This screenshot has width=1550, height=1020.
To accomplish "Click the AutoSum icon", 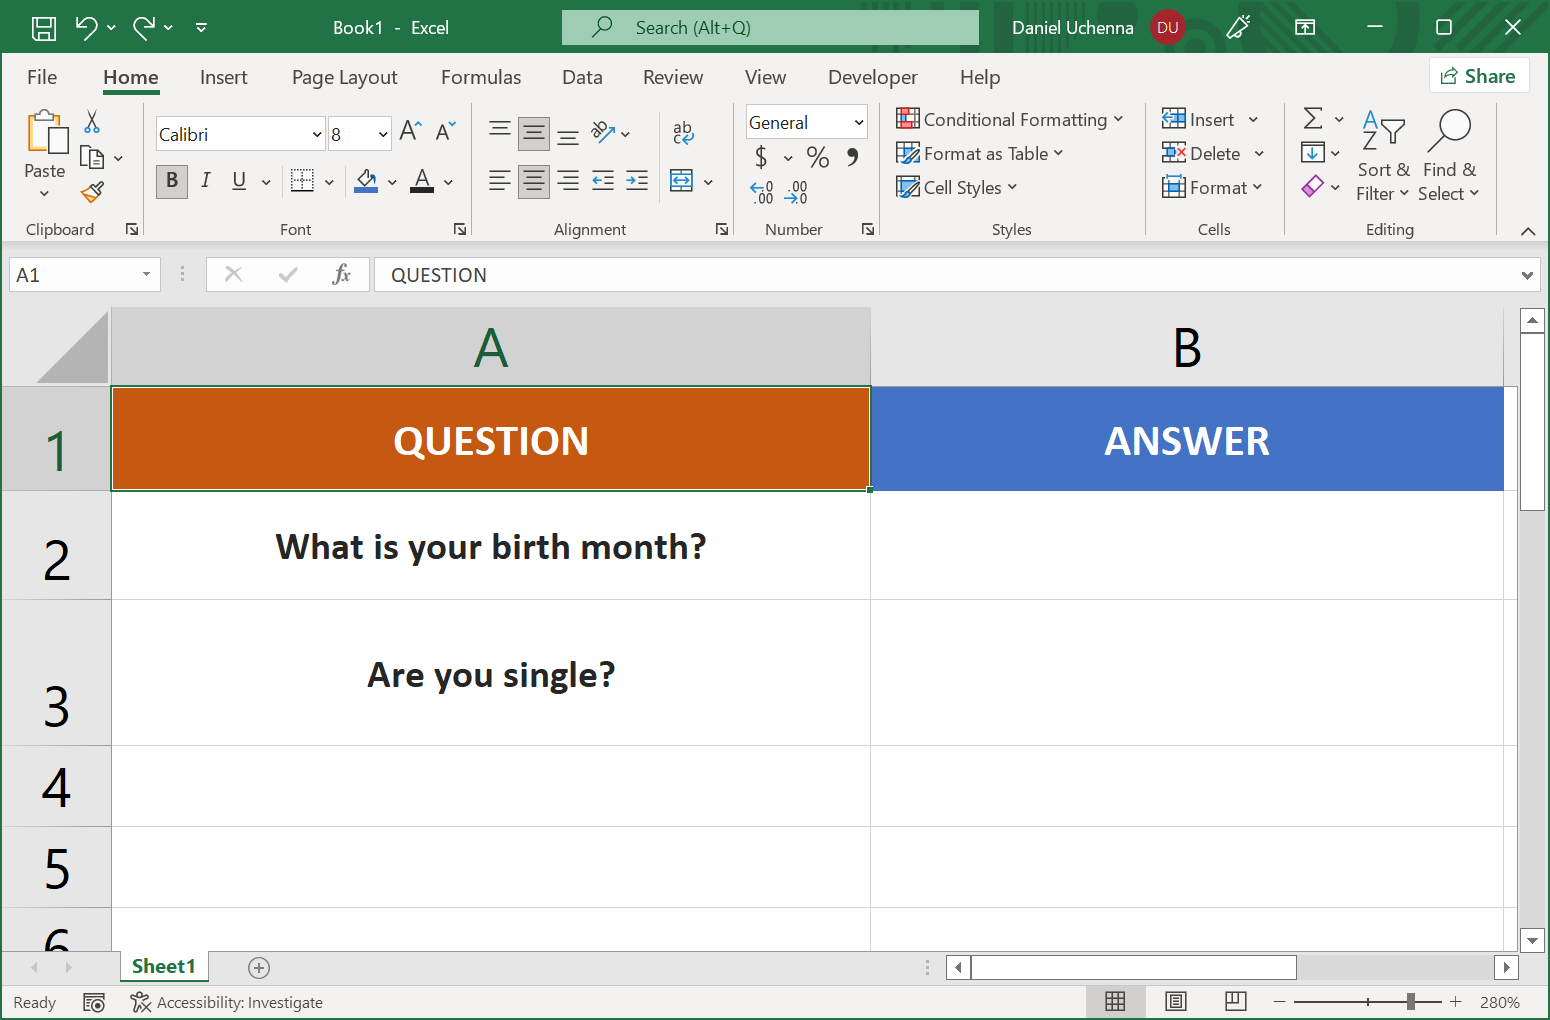I will point(1314,118).
